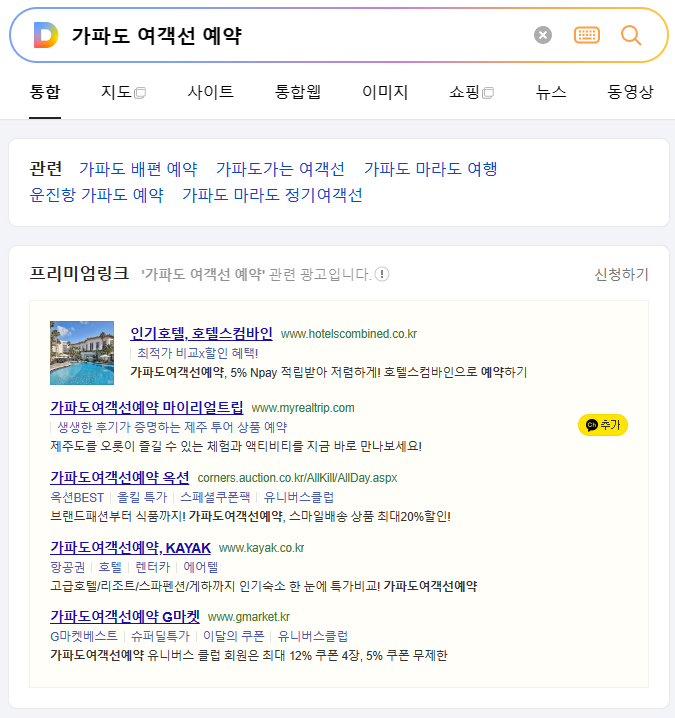Switch to the 뉴스 tab
The image size is (675, 718).
(x=551, y=92)
